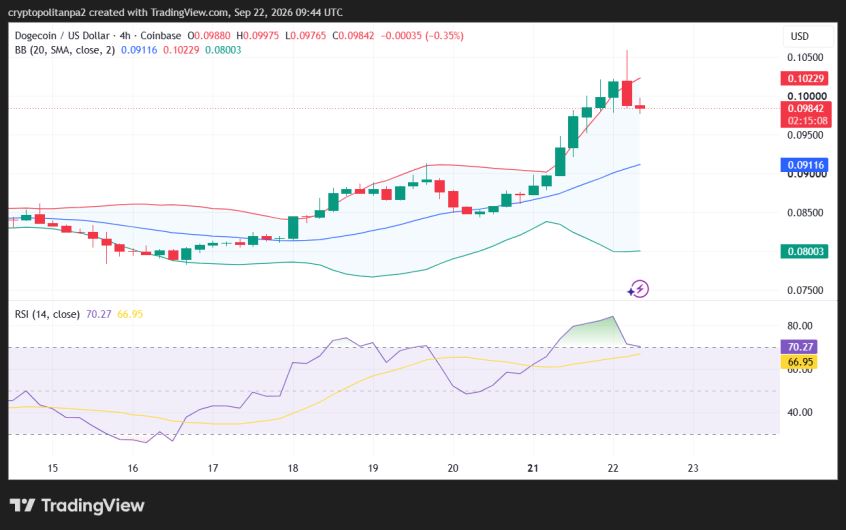Click the 40.00 RSI axis label
846x530 pixels.
(800, 412)
